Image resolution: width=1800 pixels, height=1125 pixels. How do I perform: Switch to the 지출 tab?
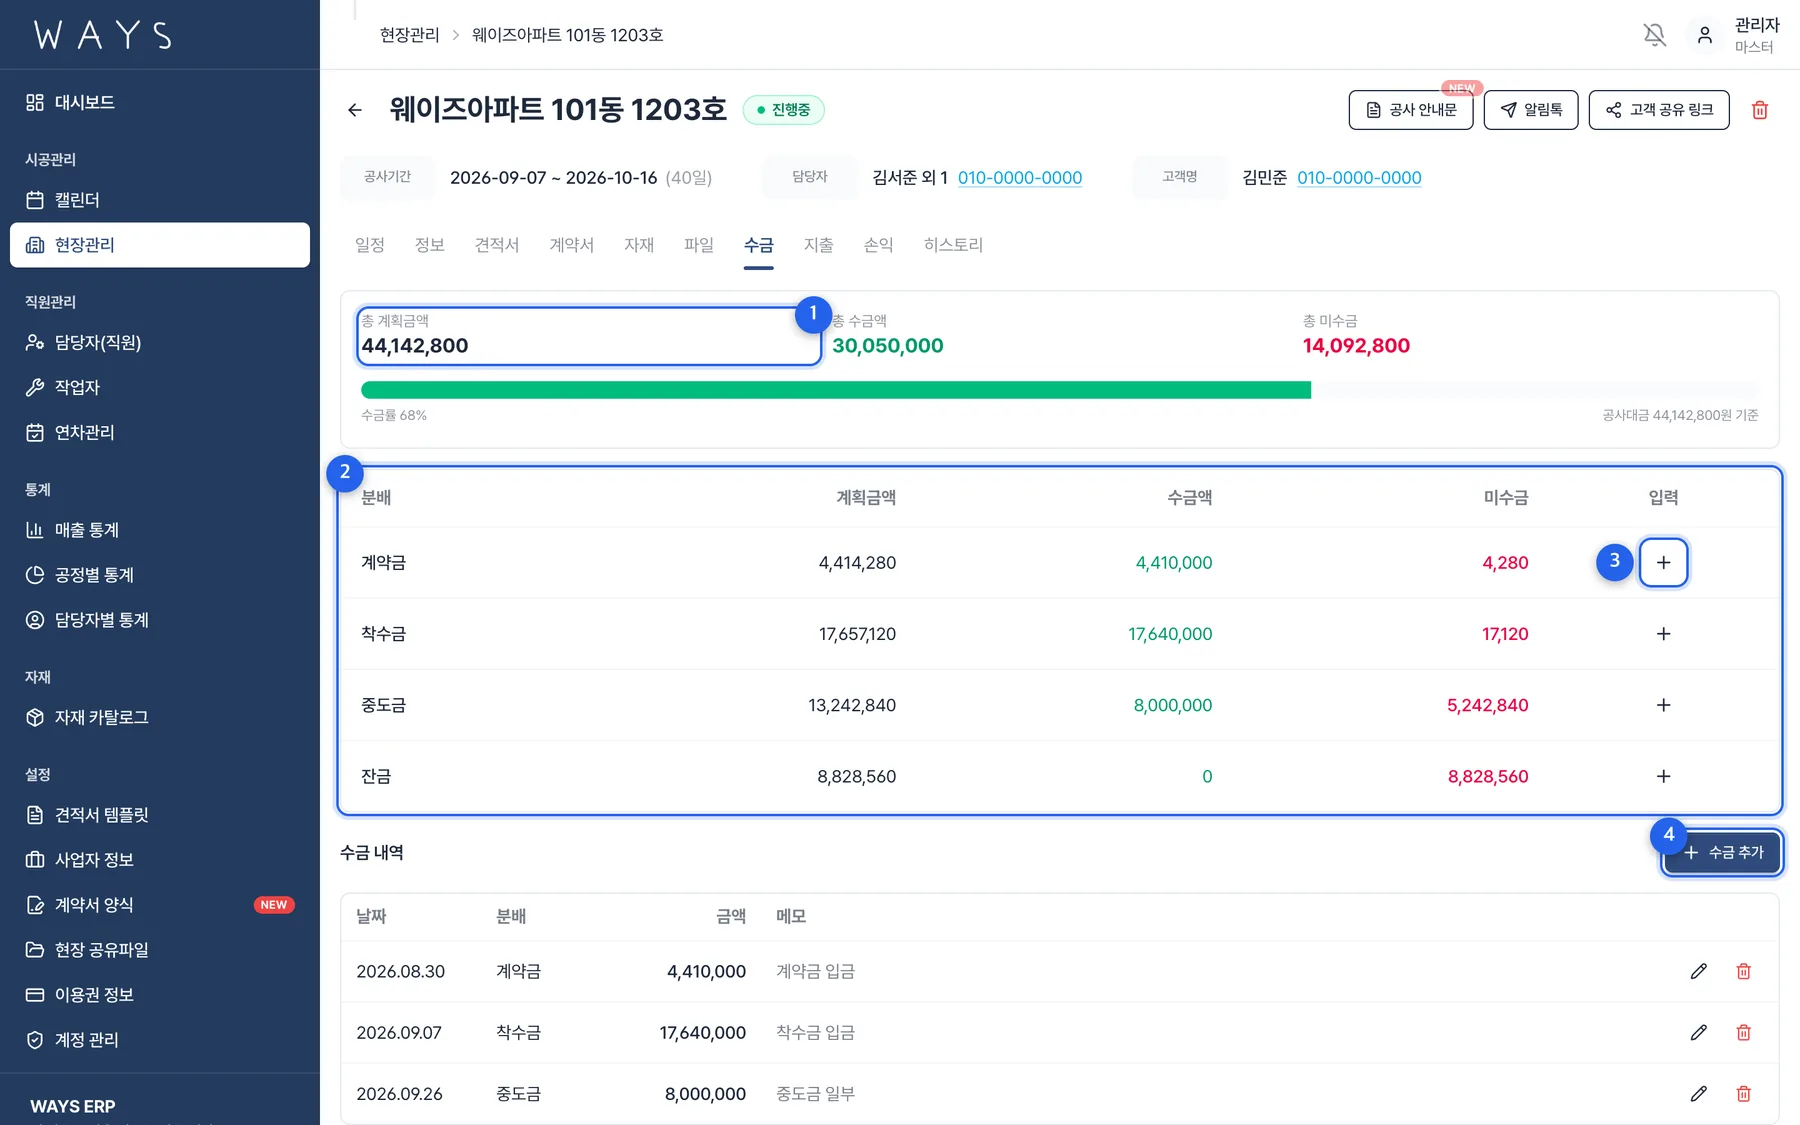tap(819, 245)
